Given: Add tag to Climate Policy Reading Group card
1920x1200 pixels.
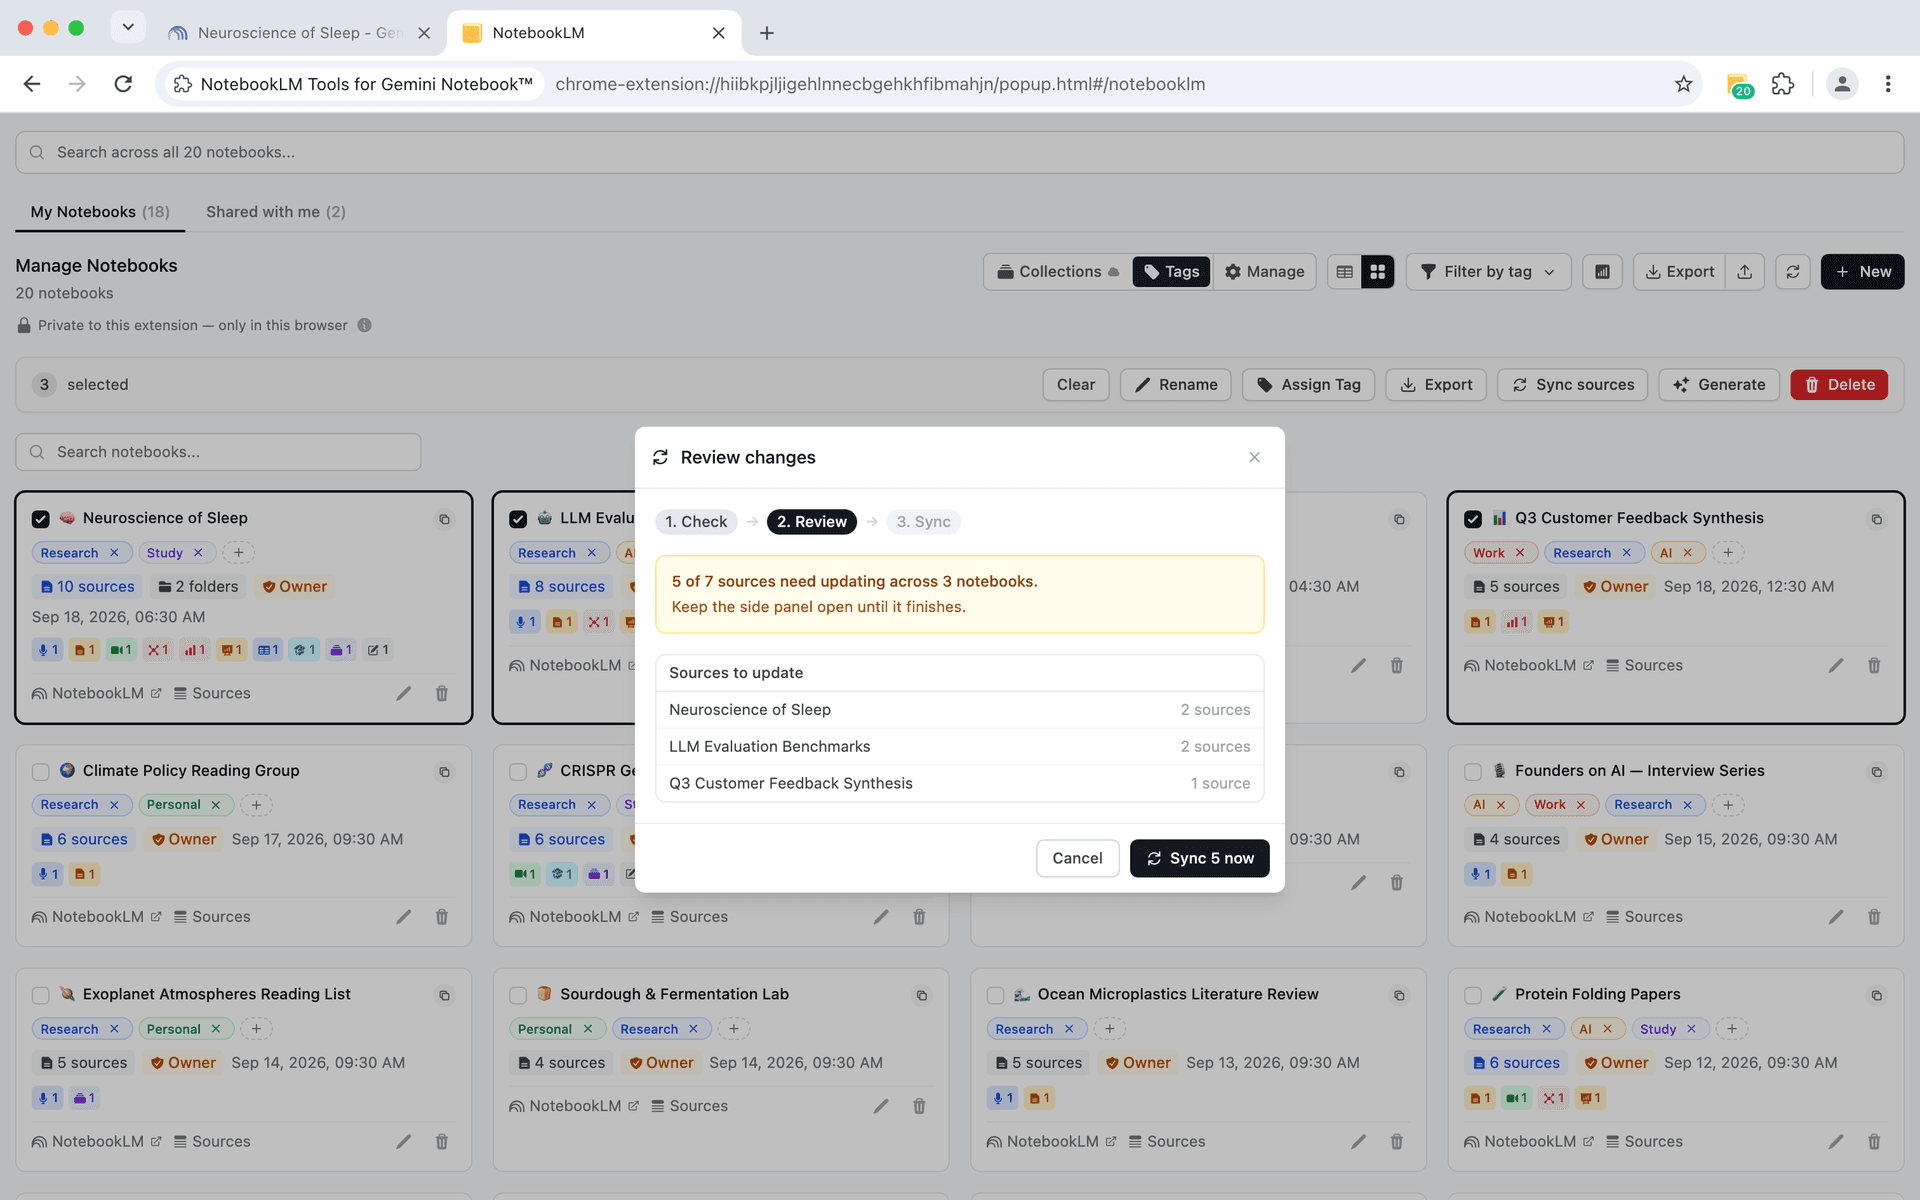Looking at the screenshot, I should coord(257,805).
